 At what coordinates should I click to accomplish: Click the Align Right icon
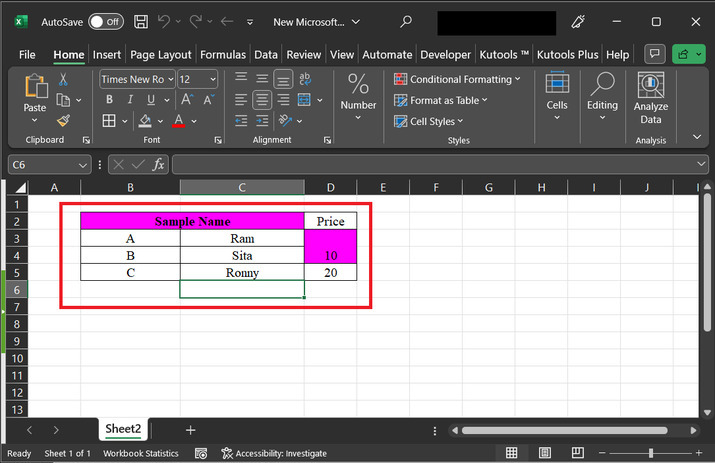pos(283,100)
